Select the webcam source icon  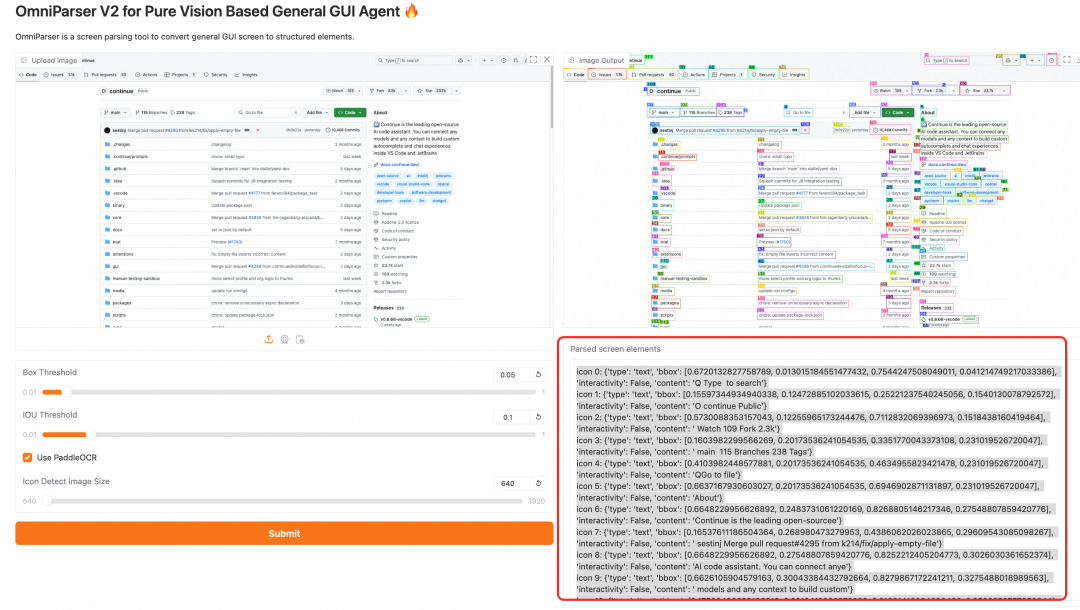point(284,339)
